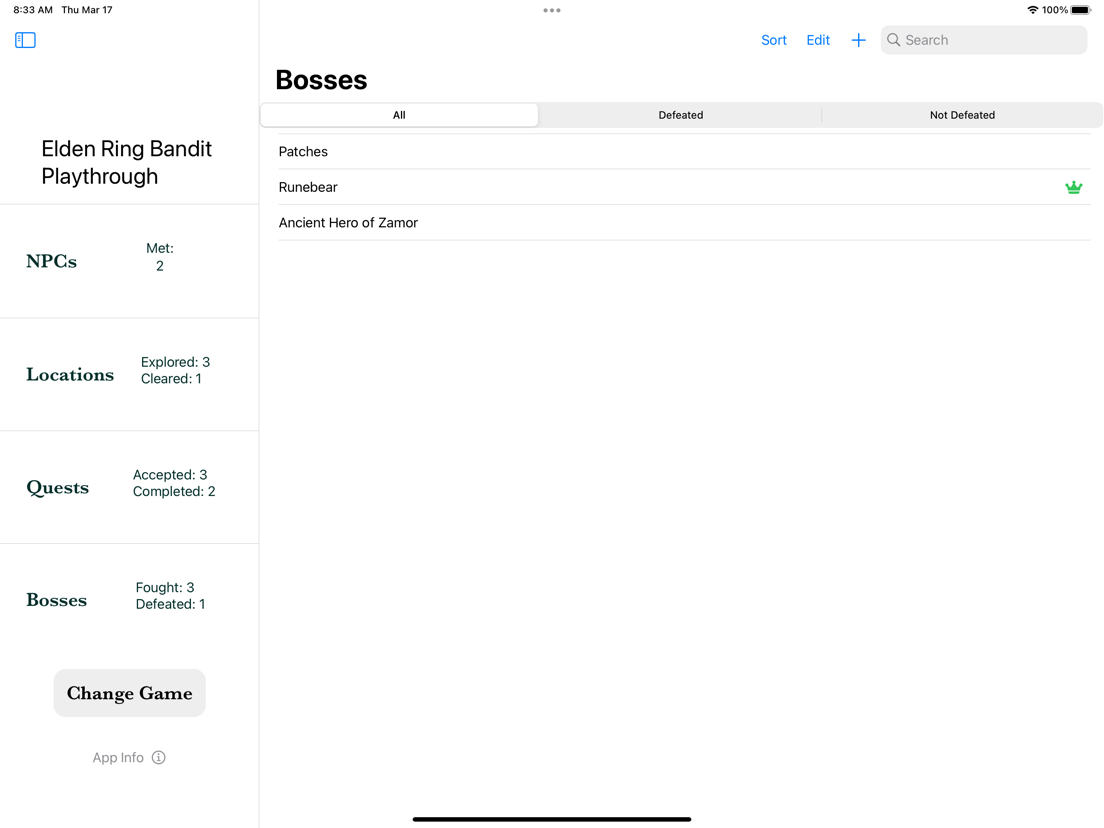The height and width of the screenshot is (828, 1104).
Task: Check the Wi-Fi status icon
Action: coord(1032,10)
